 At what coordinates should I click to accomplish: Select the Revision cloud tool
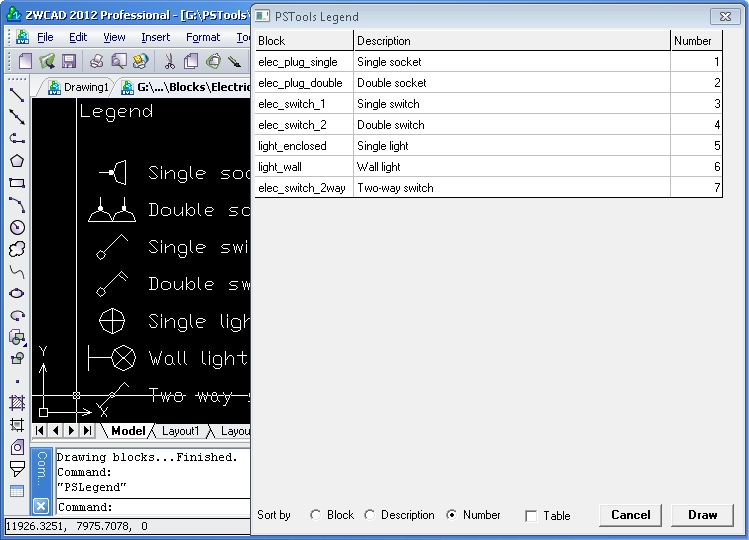tap(17, 249)
